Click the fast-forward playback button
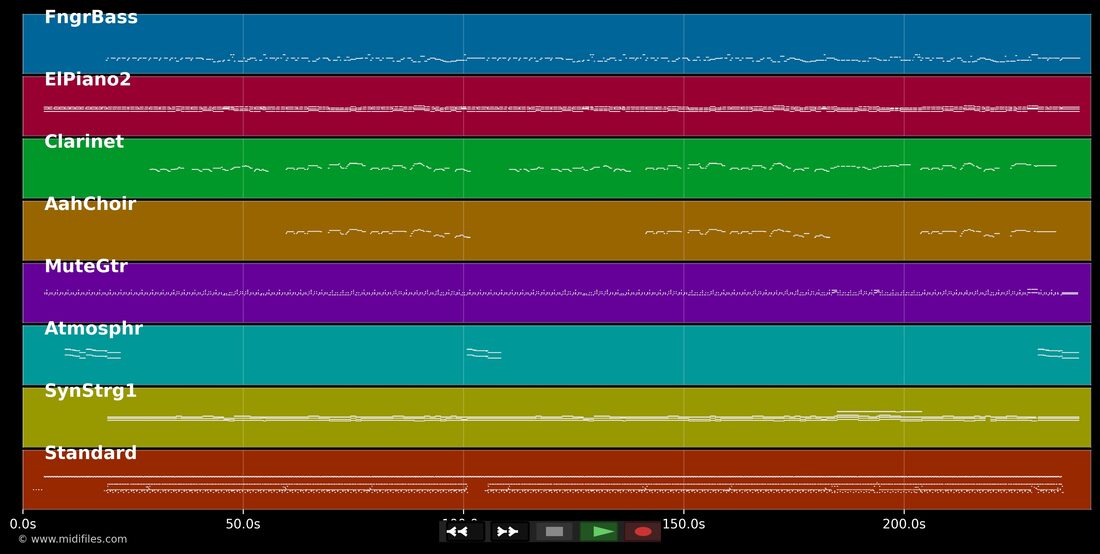This screenshot has height=554, width=1100. pos(509,532)
